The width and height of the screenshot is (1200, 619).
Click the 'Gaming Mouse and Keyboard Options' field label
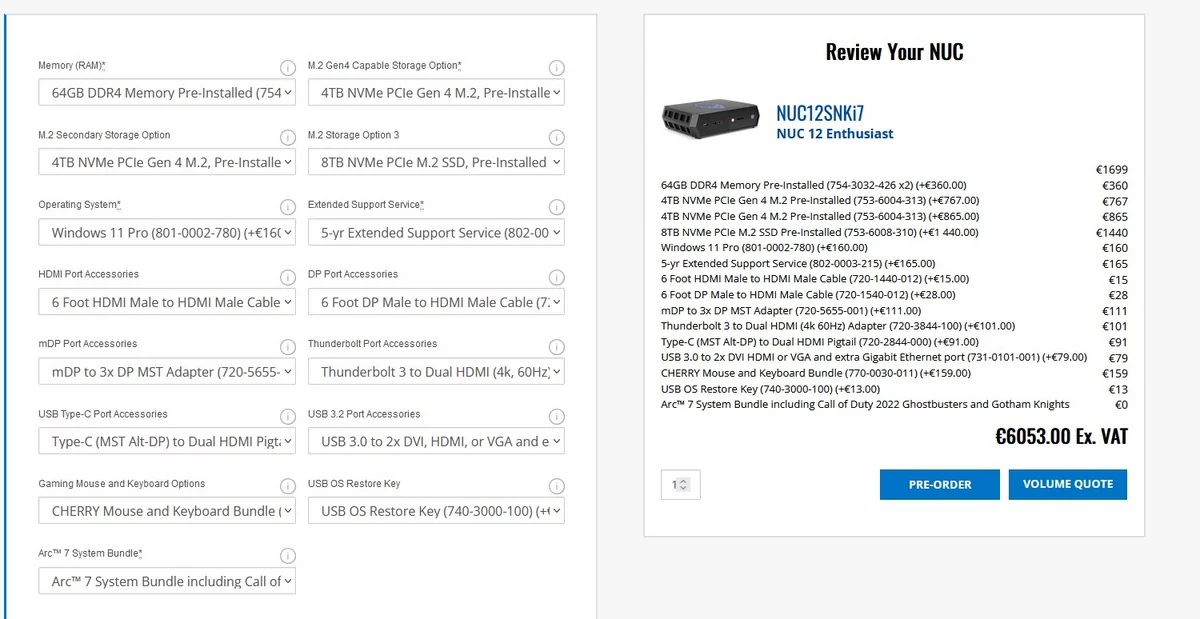[x=122, y=484]
